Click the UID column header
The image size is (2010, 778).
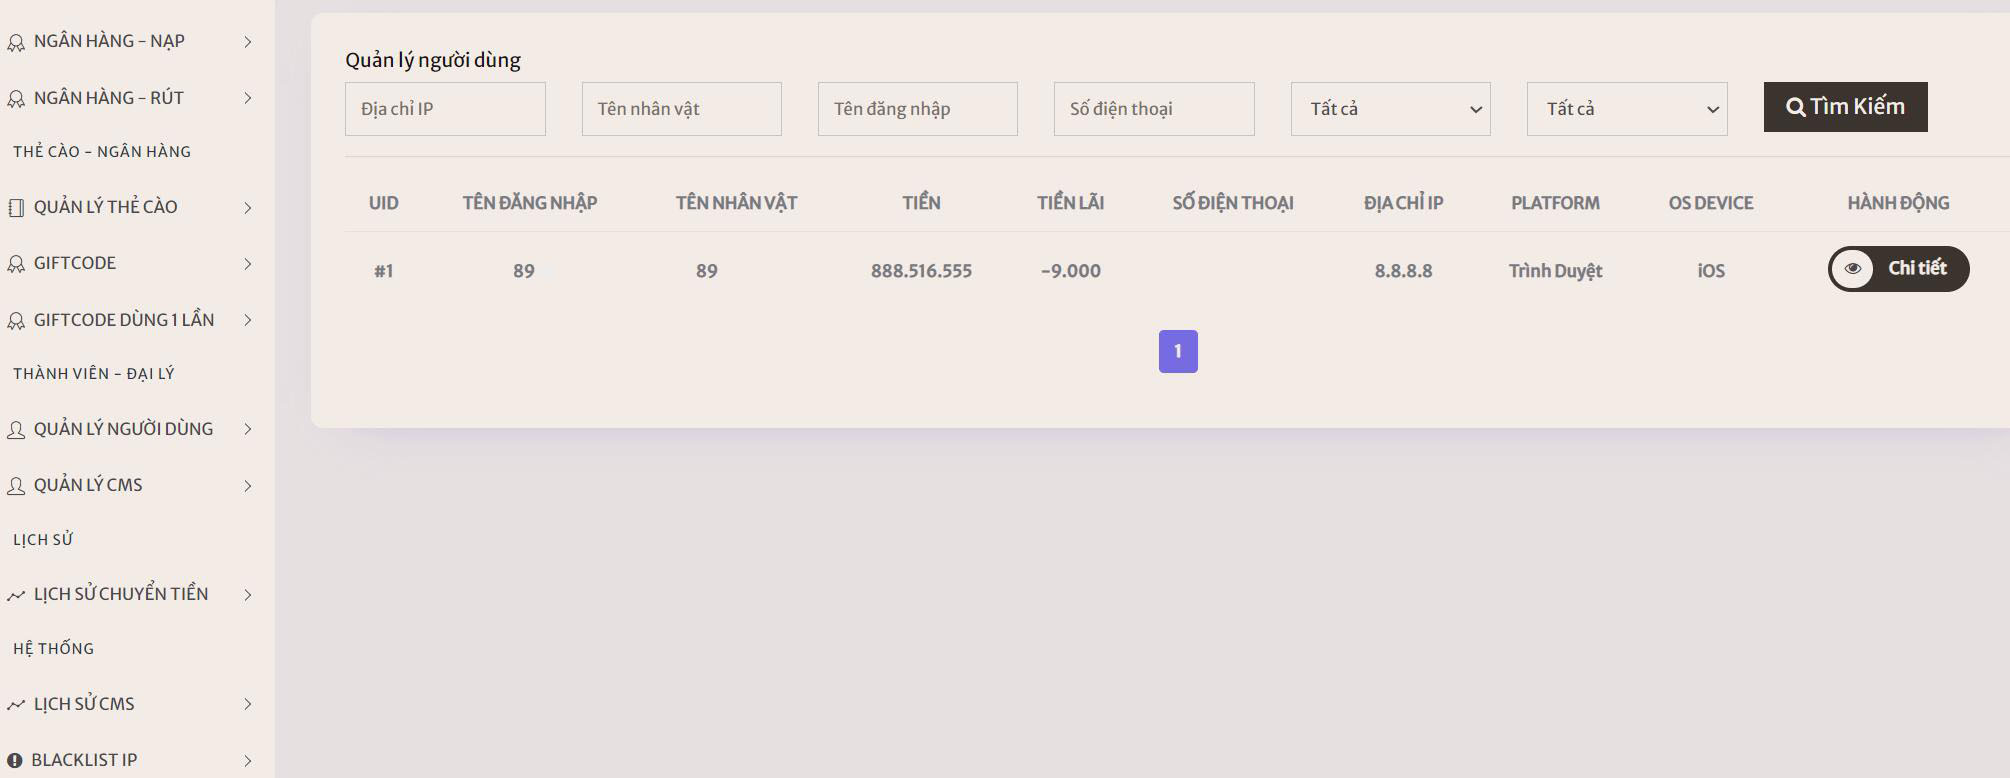point(383,203)
